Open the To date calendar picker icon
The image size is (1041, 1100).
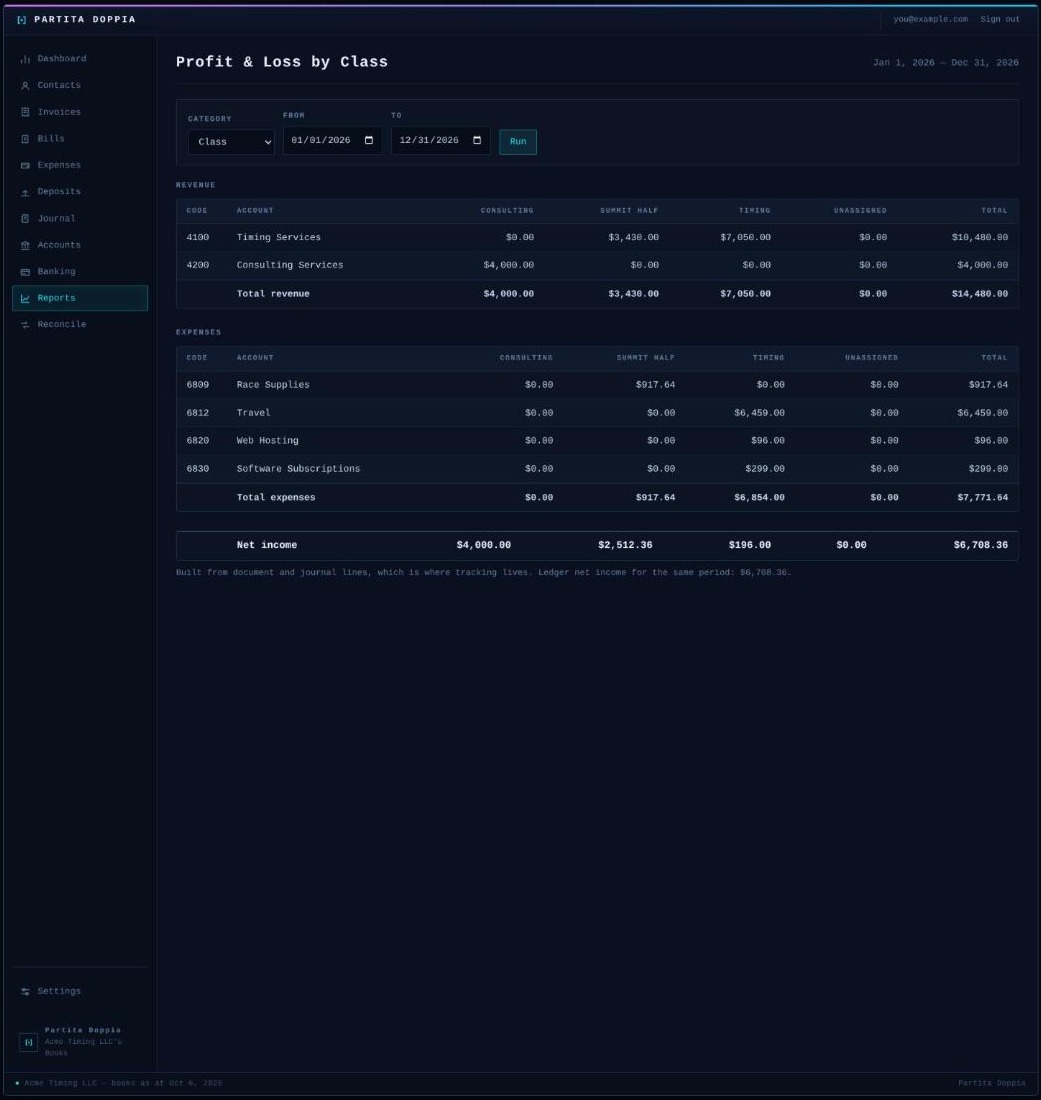(477, 140)
